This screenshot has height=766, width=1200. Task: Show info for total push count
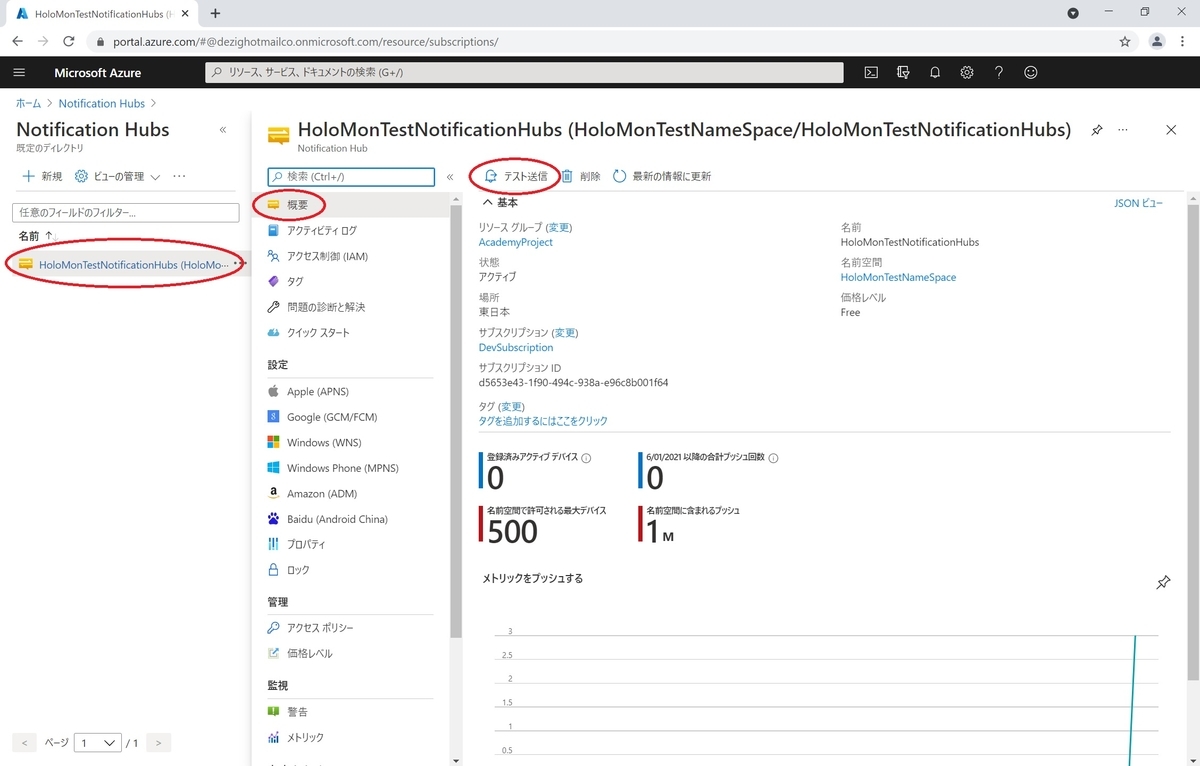point(773,458)
